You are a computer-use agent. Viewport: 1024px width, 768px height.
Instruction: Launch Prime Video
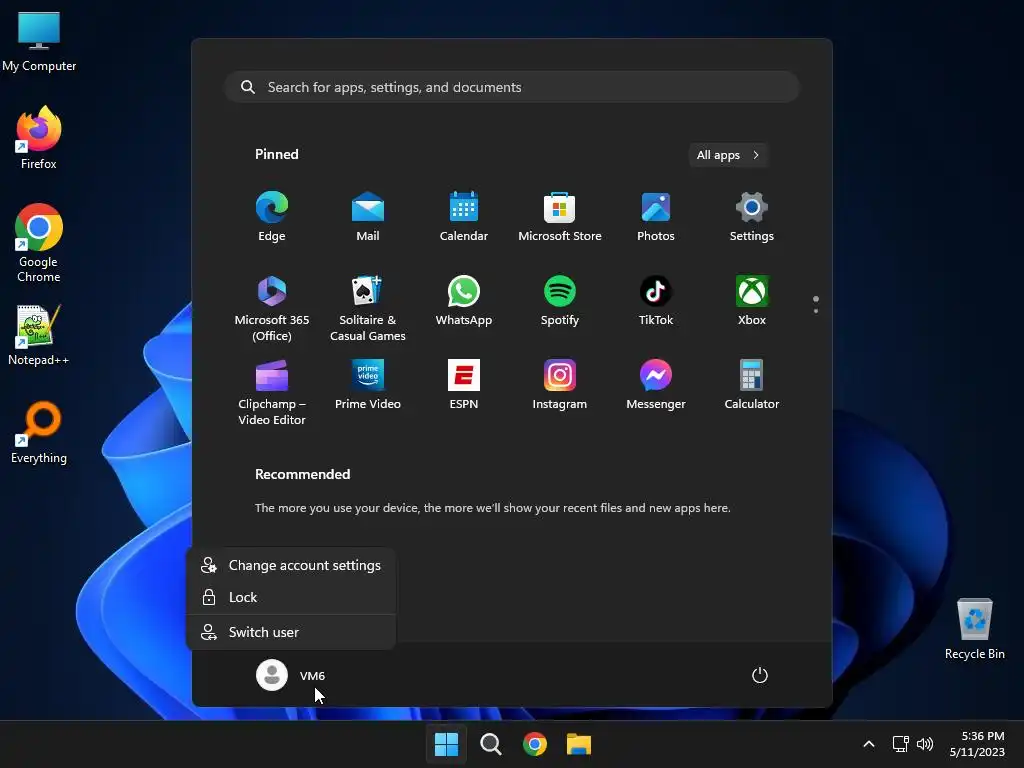pyautogui.click(x=368, y=385)
